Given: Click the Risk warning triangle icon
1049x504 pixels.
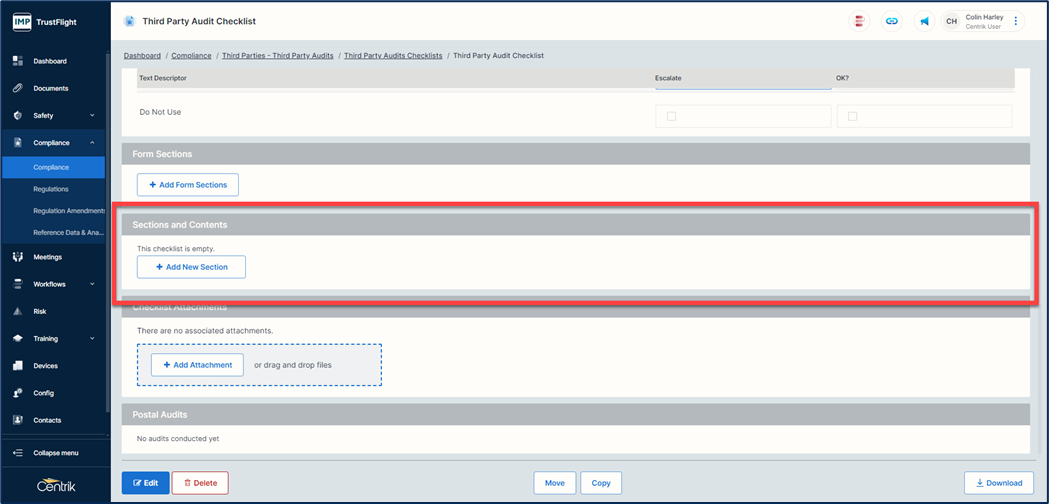Looking at the screenshot, I should (x=18, y=311).
